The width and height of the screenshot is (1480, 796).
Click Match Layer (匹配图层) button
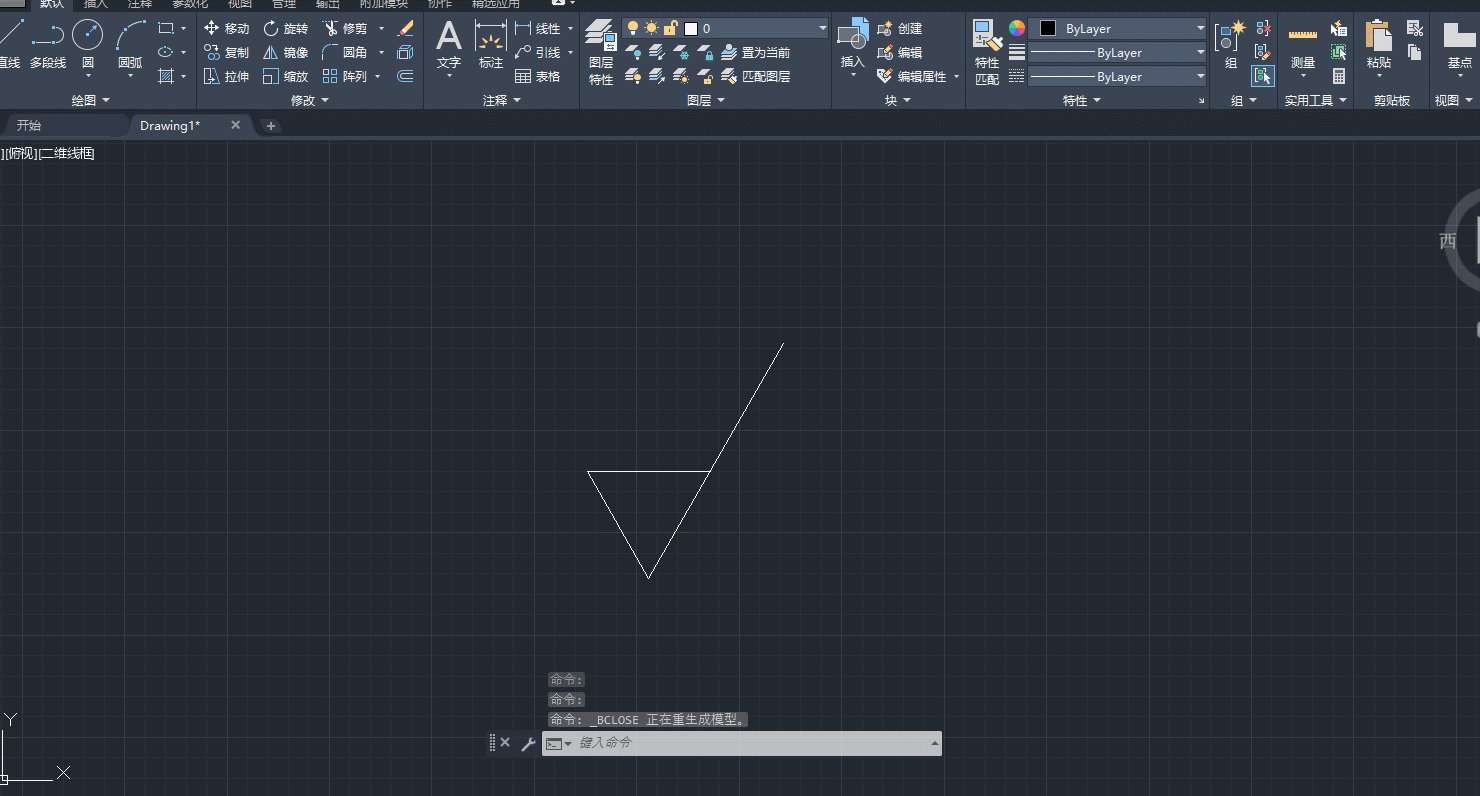(x=756, y=76)
